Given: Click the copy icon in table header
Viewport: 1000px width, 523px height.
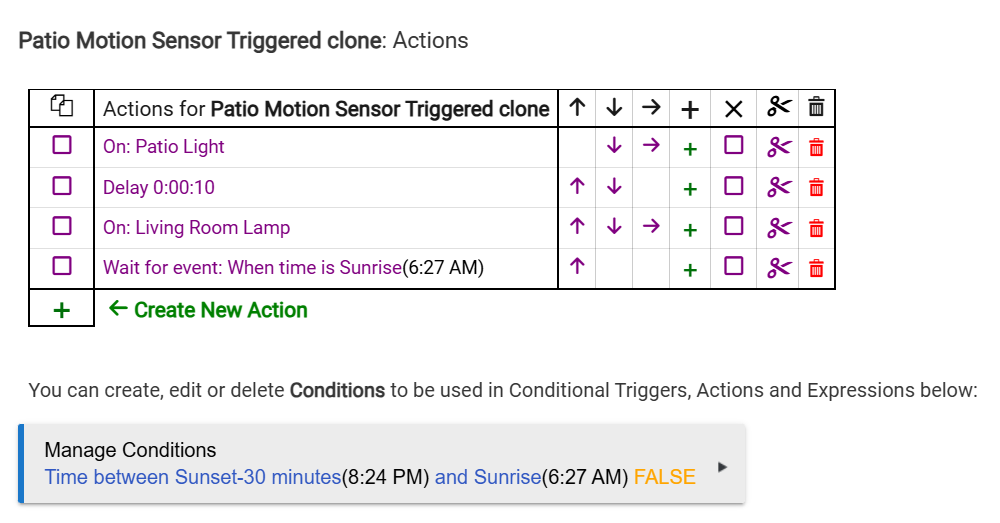Looking at the screenshot, I should pos(62,107).
